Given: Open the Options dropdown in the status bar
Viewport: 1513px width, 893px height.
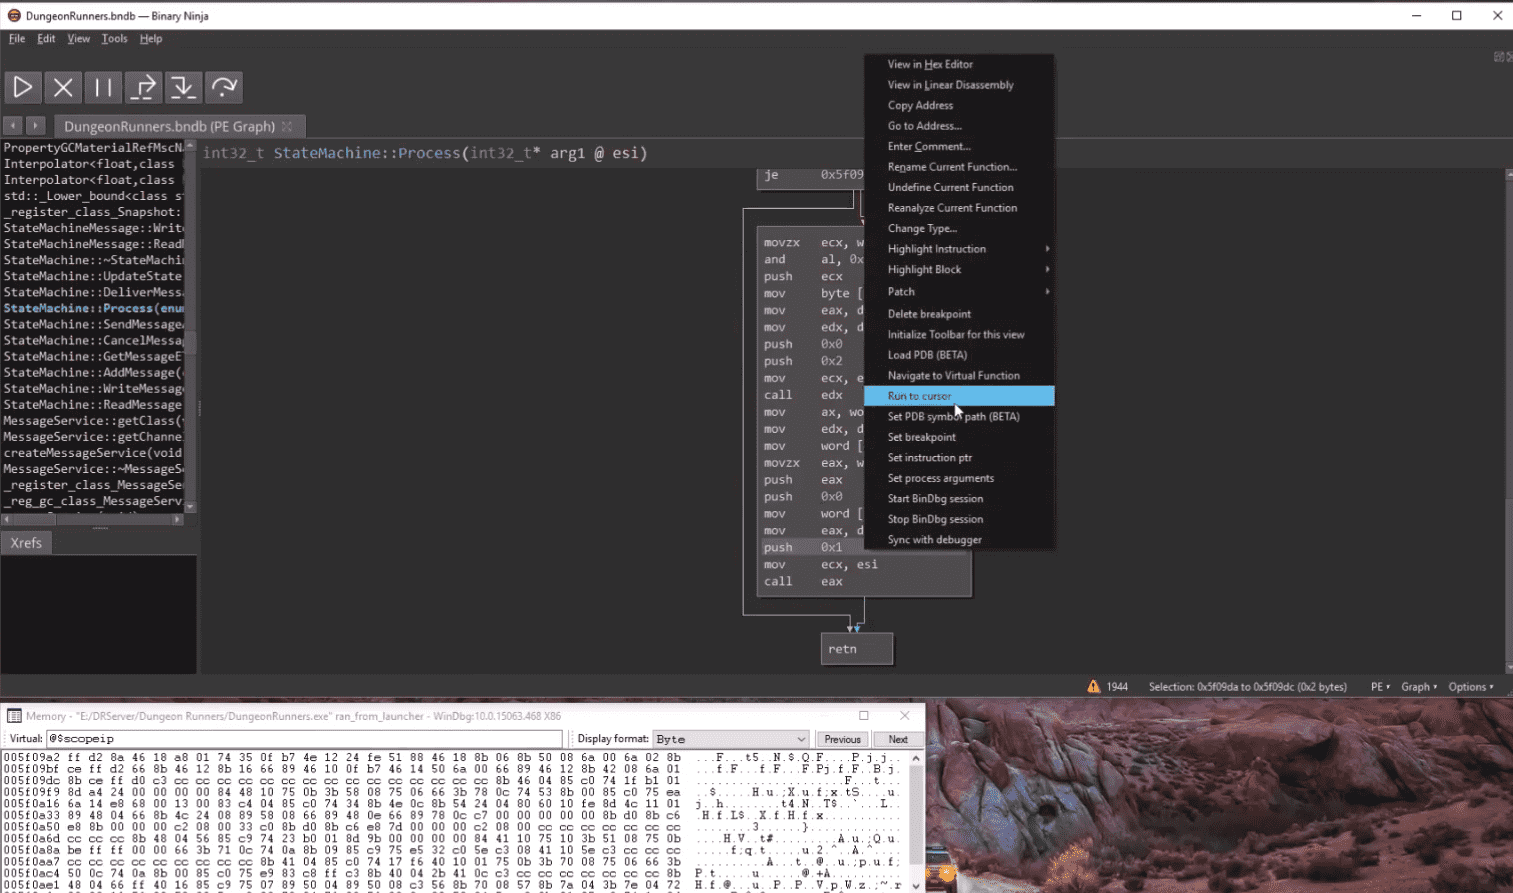Looking at the screenshot, I should pyautogui.click(x=1471, y=686).
